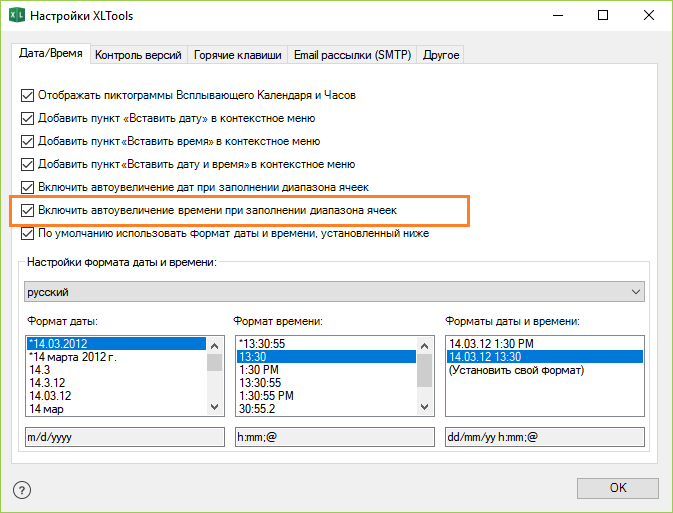This screenshot has width=673, height=513.
Task: Close the Настройки XLTools window
Action: pyautogui.click(x=647, y=16)
